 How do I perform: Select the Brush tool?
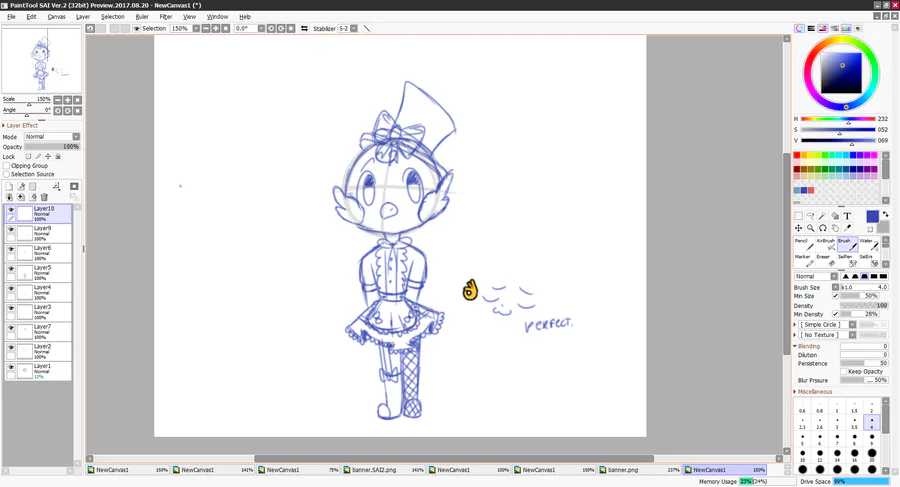click(x=847, y=244)
